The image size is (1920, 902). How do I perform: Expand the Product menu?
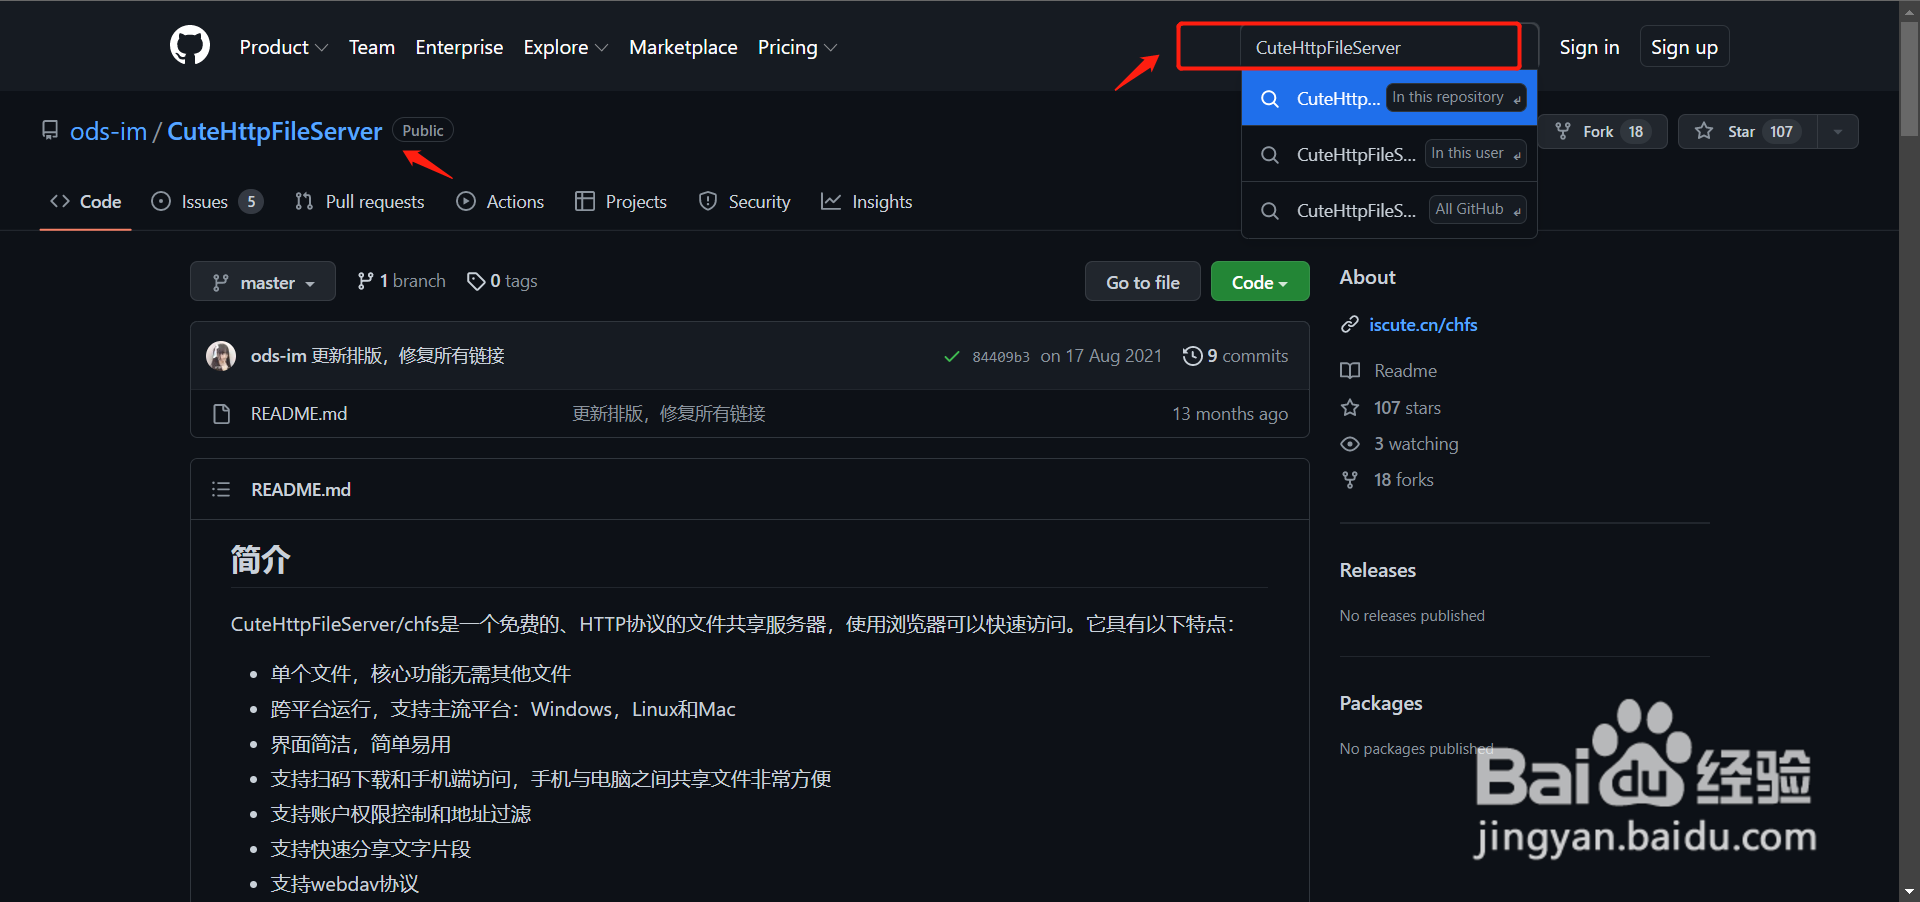tap(283, 47)
